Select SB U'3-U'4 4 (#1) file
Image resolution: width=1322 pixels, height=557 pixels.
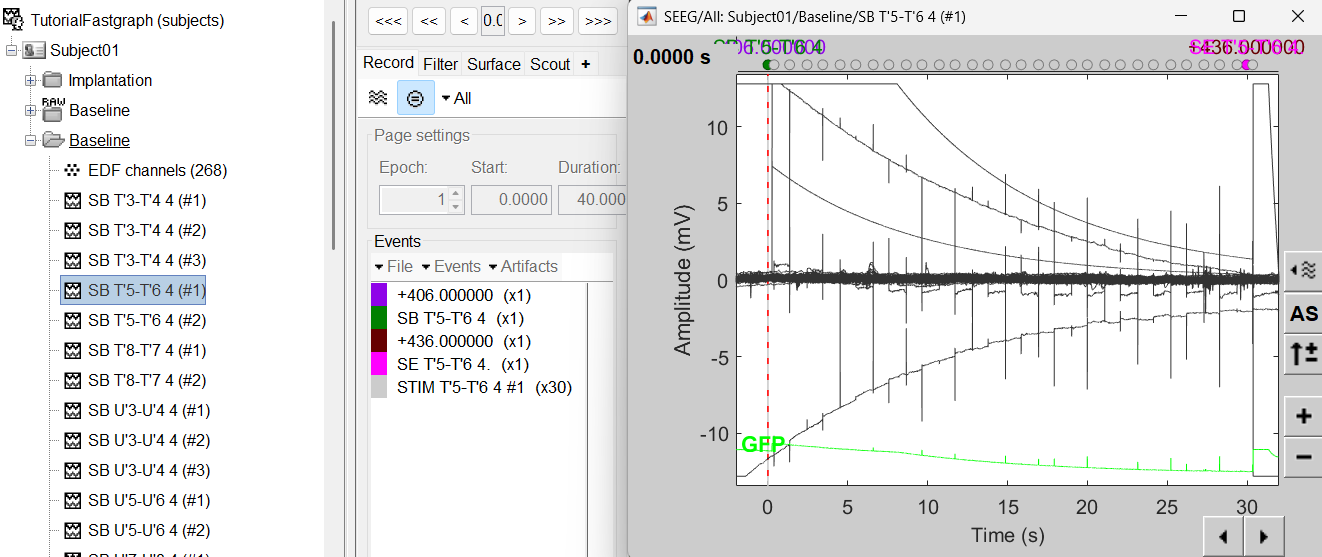[148, 410]
